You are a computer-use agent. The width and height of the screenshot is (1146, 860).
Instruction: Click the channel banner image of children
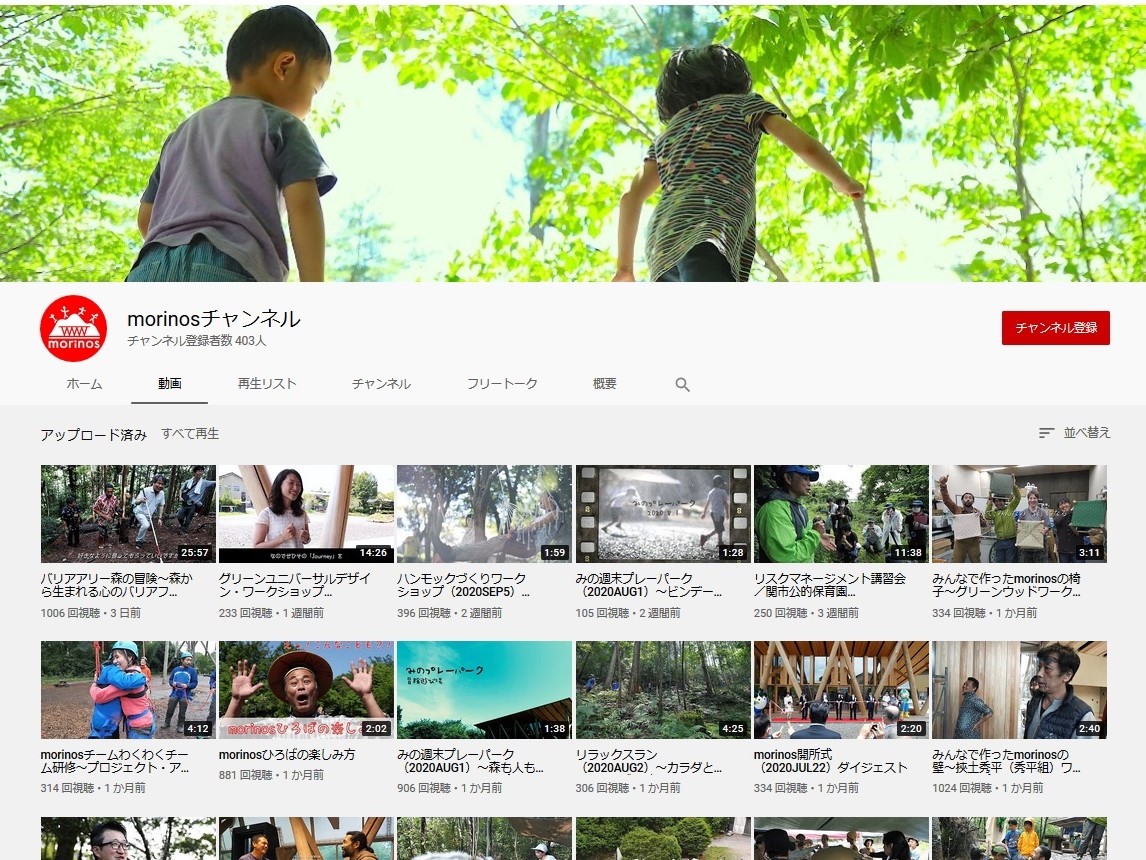point(573,142)
